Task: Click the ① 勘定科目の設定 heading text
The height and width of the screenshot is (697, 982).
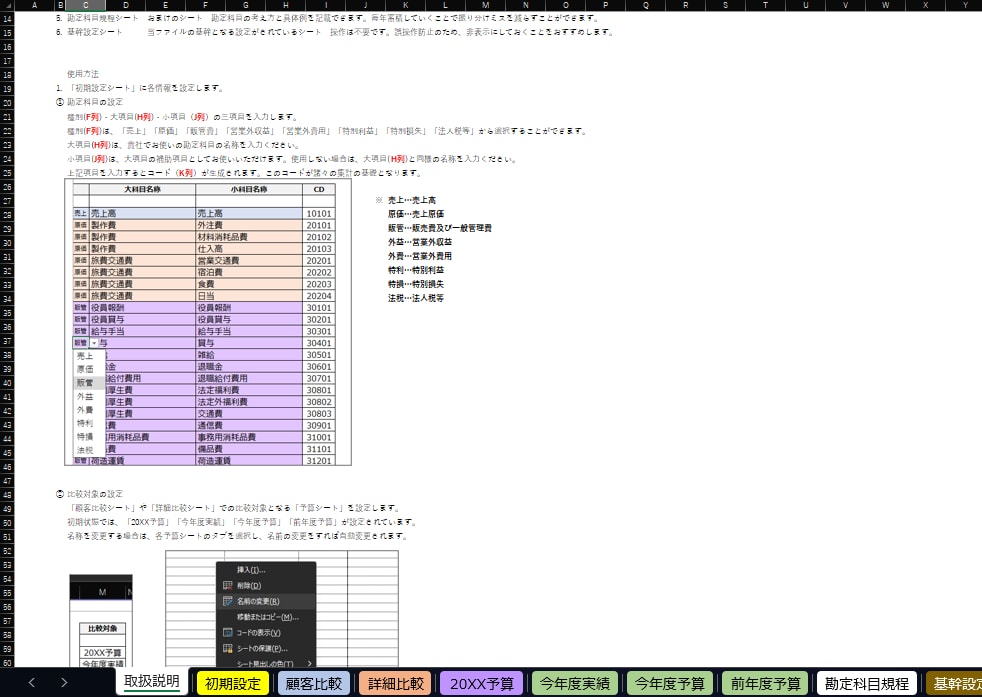Action: [x=90, y=102]
